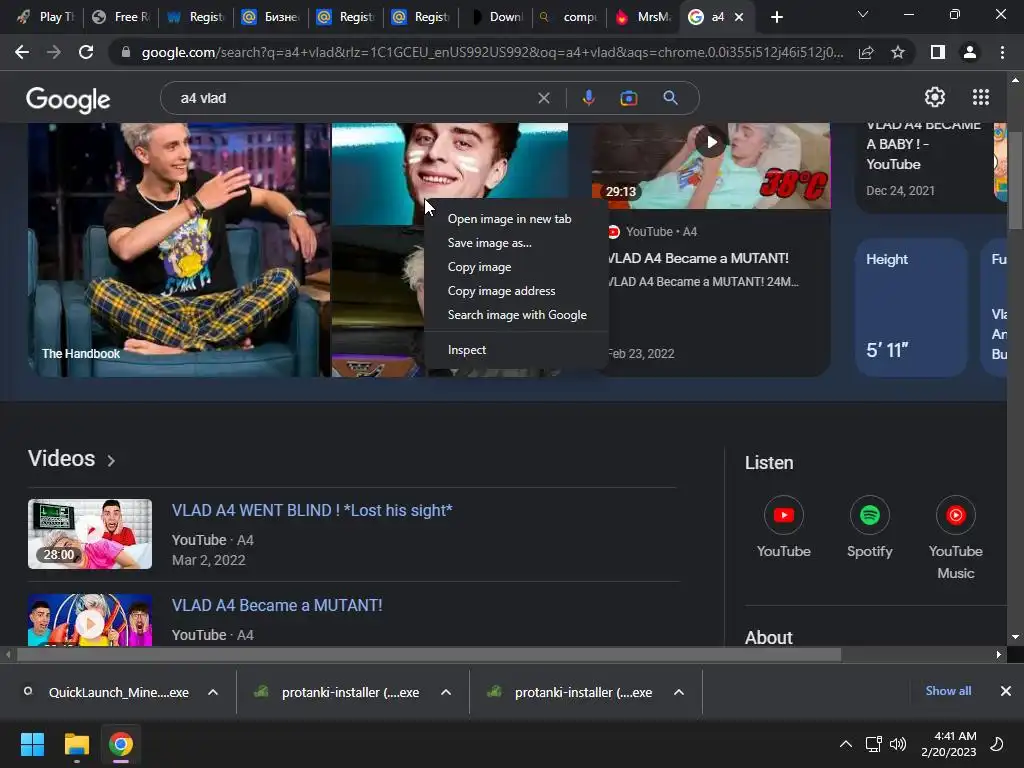Show hidden system tray icons
The height and width of the screenshot is (768, 1024).
[846, 744]
